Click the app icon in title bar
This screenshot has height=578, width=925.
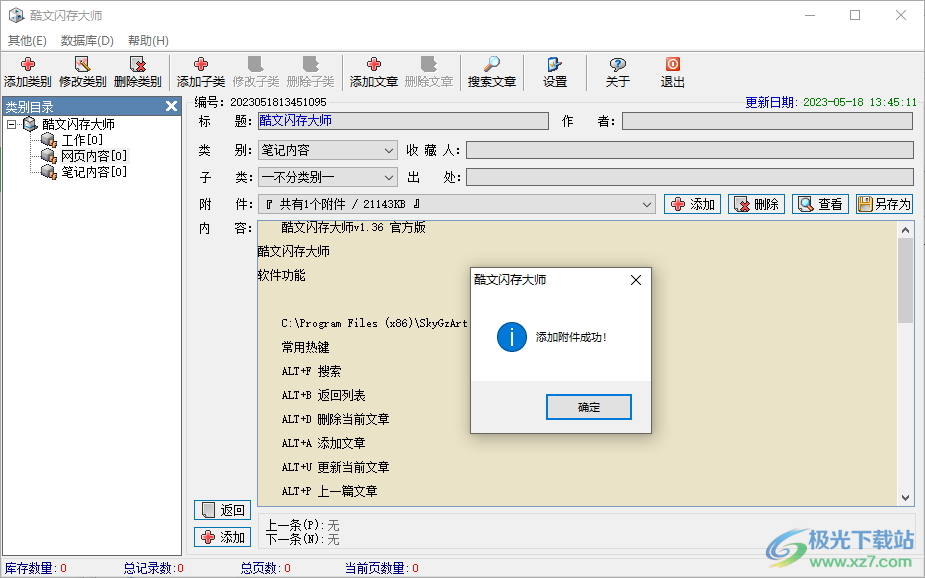point(16,15)
